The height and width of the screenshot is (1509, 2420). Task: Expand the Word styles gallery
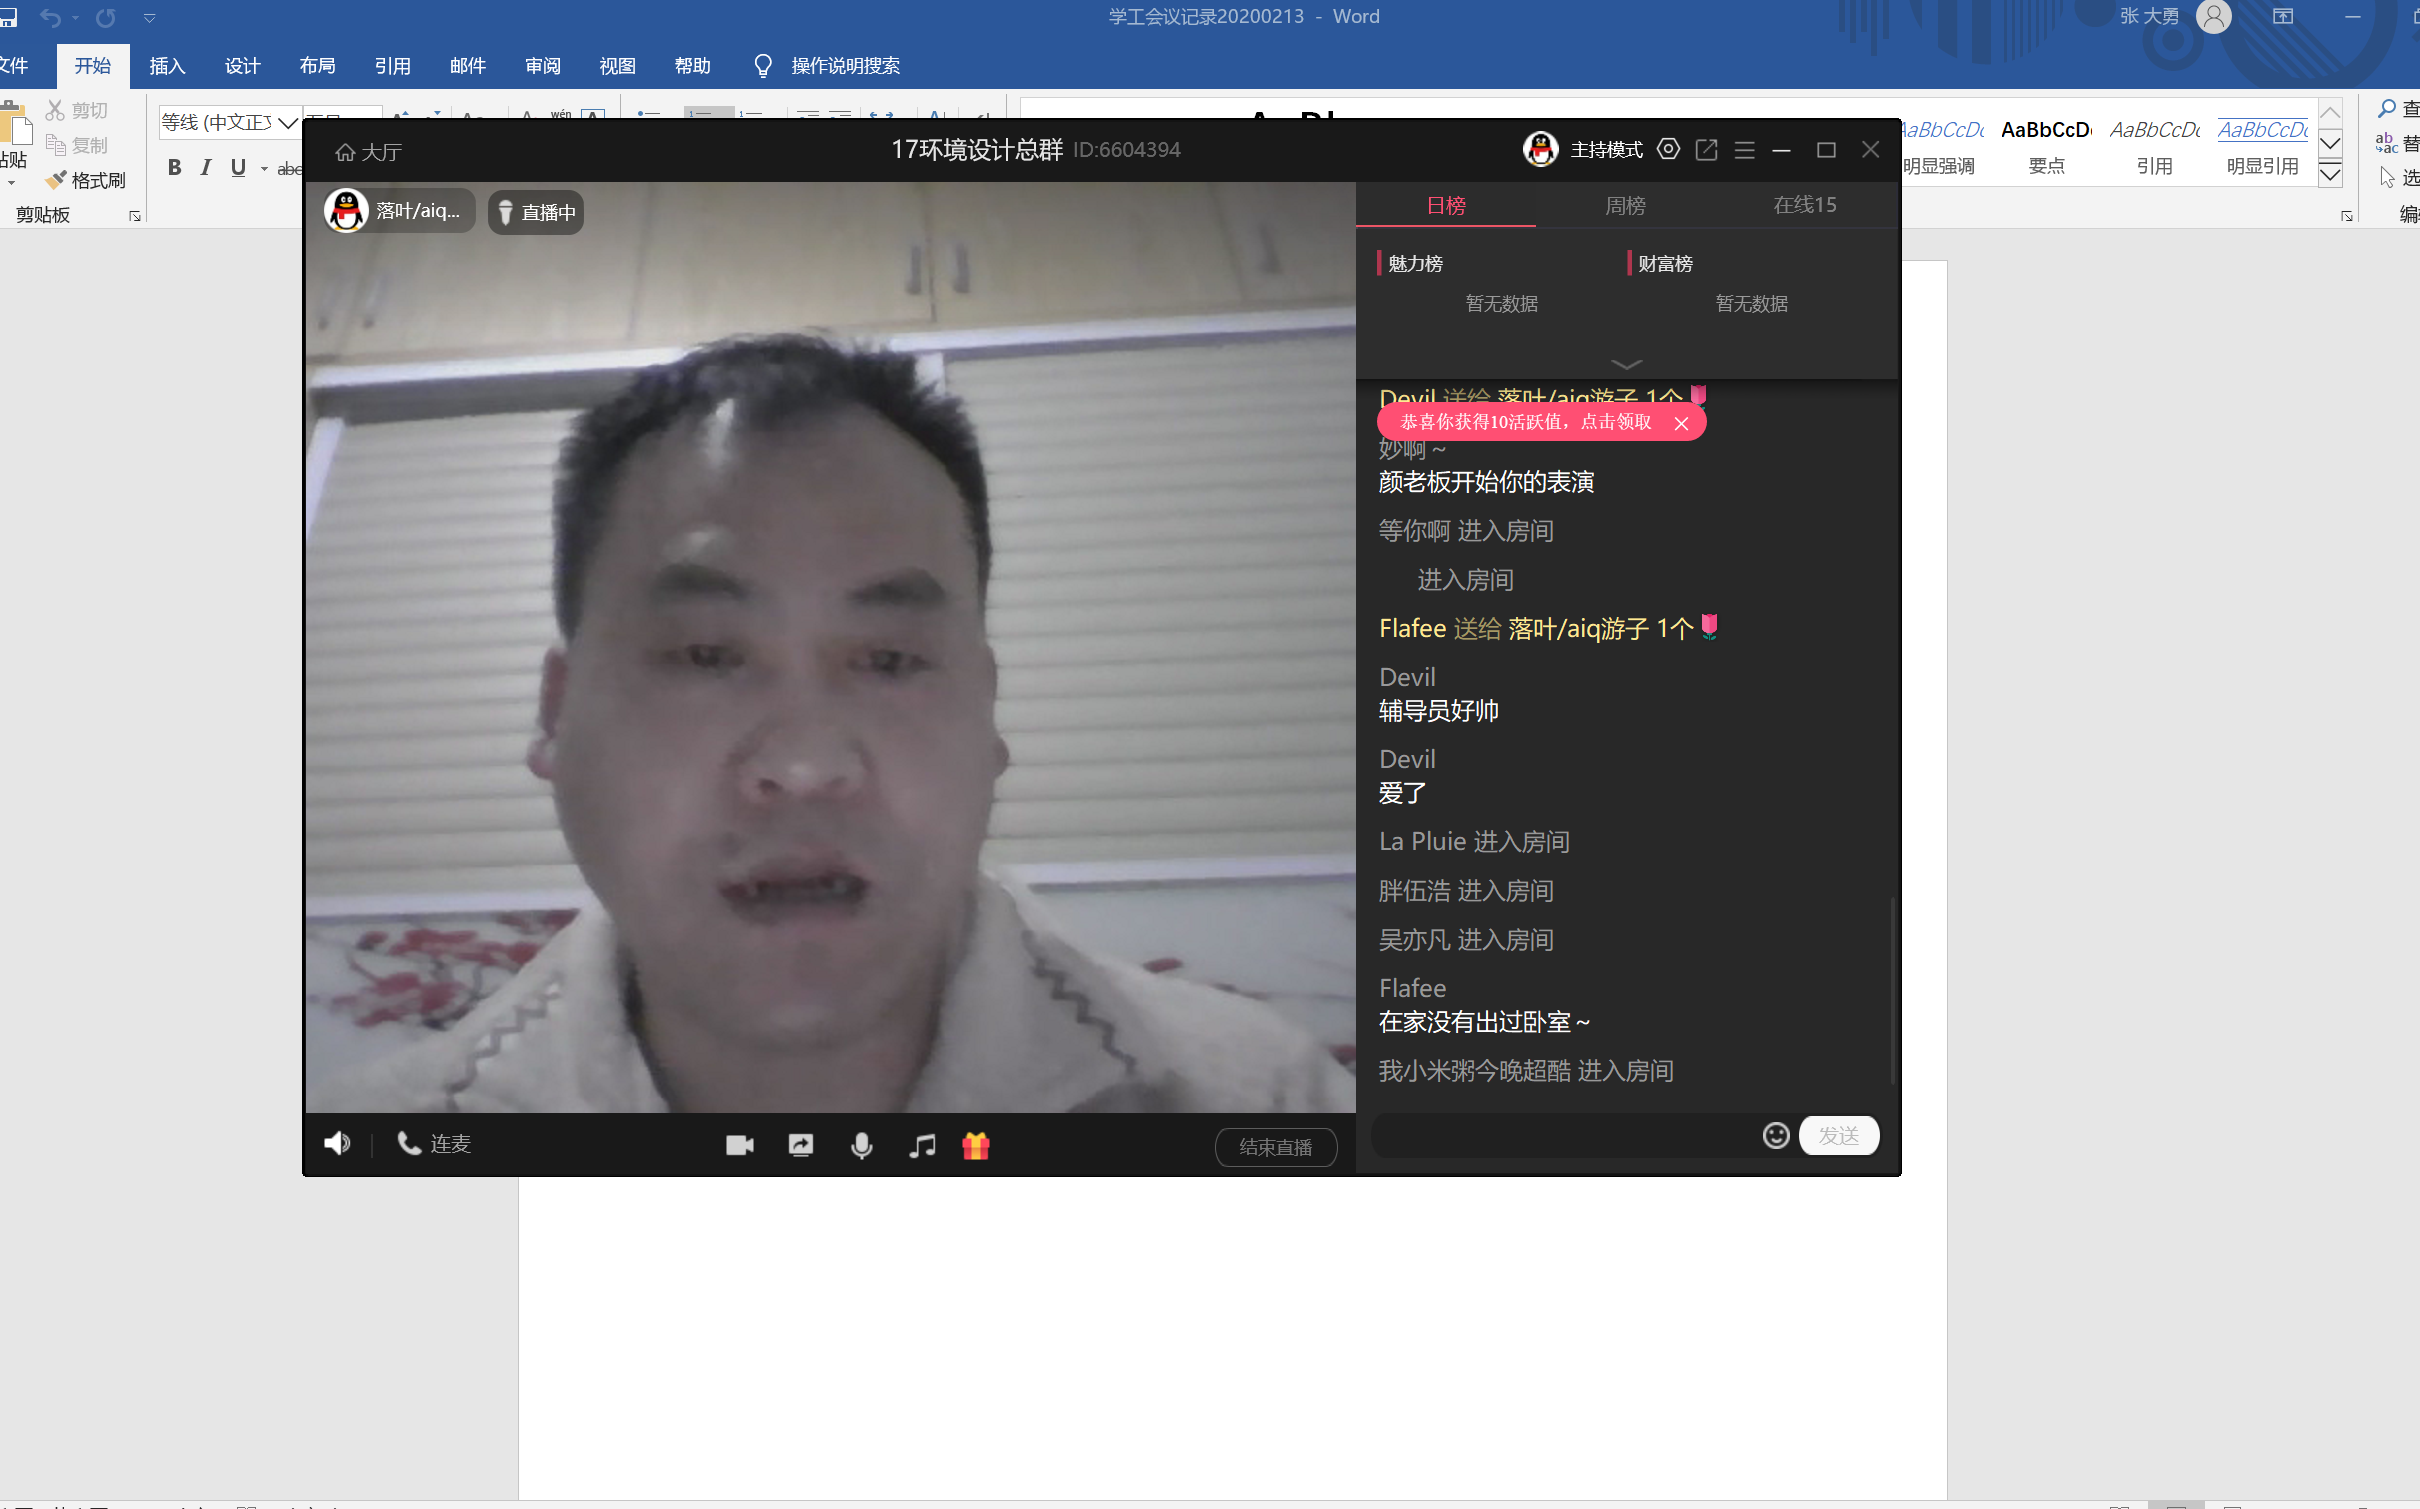tap(2330, 176)
